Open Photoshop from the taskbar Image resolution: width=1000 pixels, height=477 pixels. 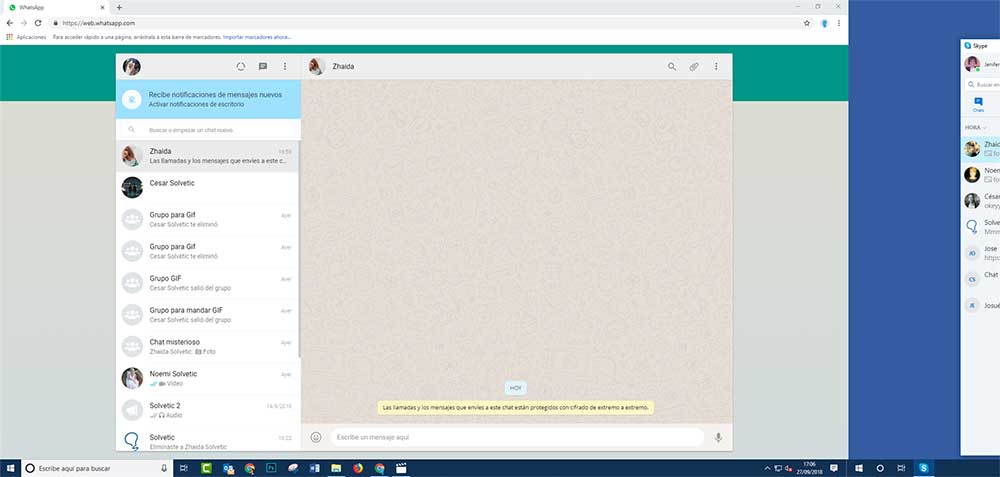271,468
